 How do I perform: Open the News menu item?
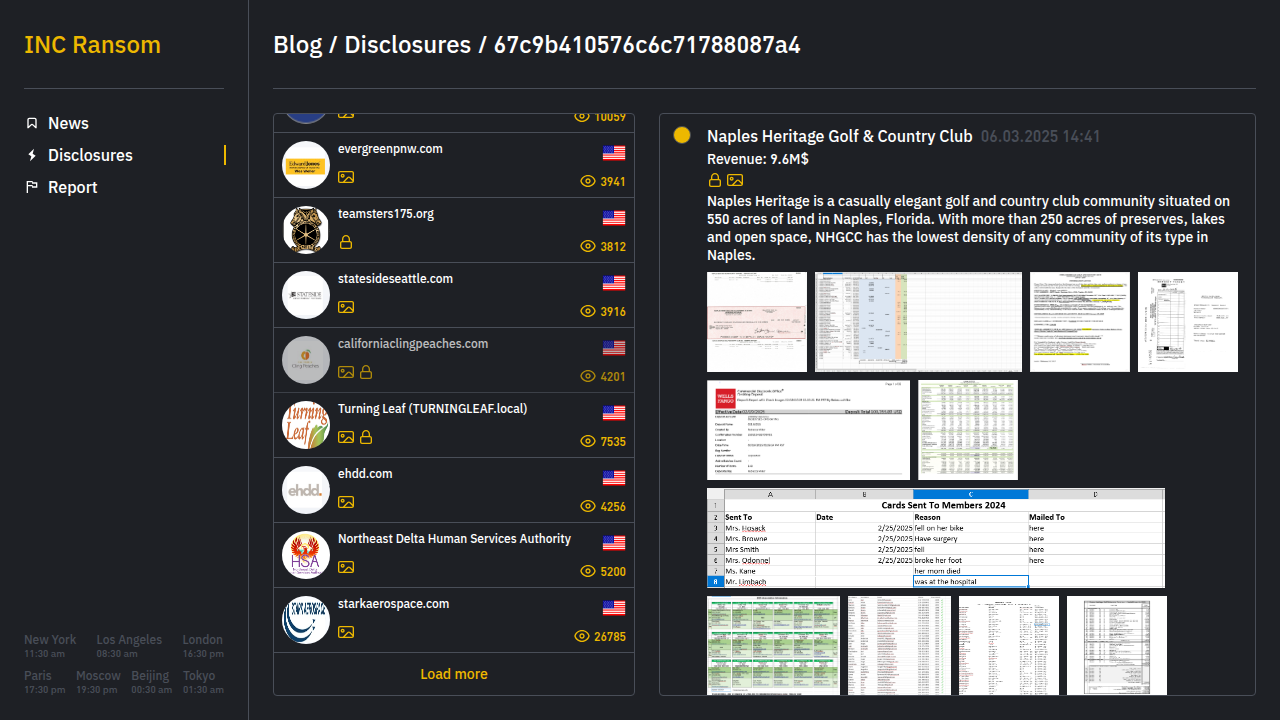pyautogui.click(x=68, y=123)
